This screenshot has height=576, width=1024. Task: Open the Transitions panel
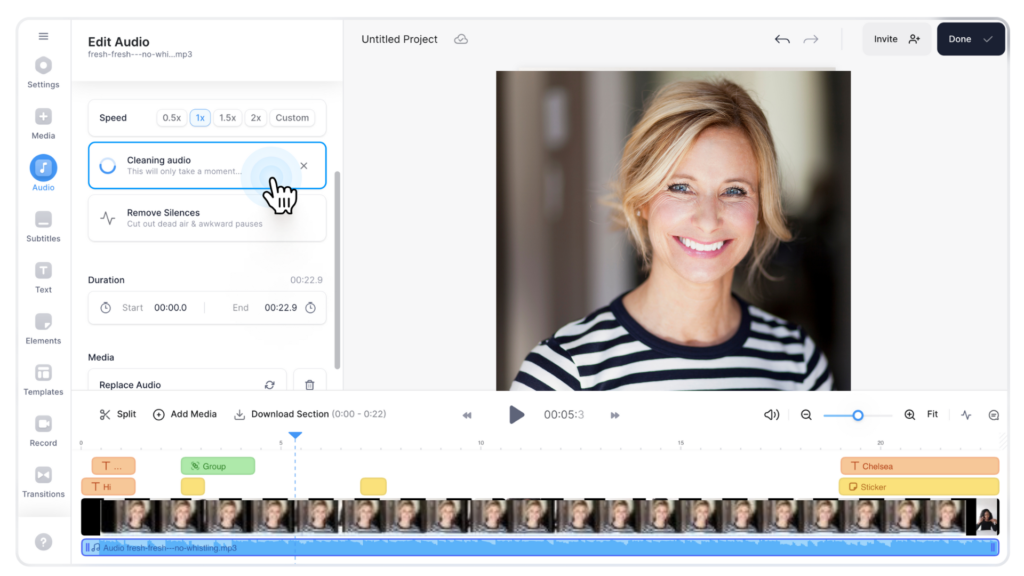tap(43, 482)
